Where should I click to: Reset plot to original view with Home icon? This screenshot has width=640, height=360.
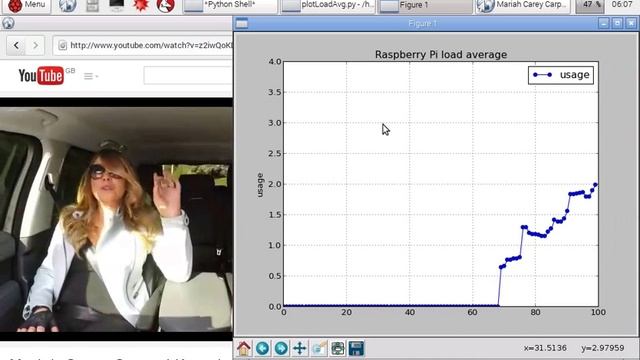[244, 348]
